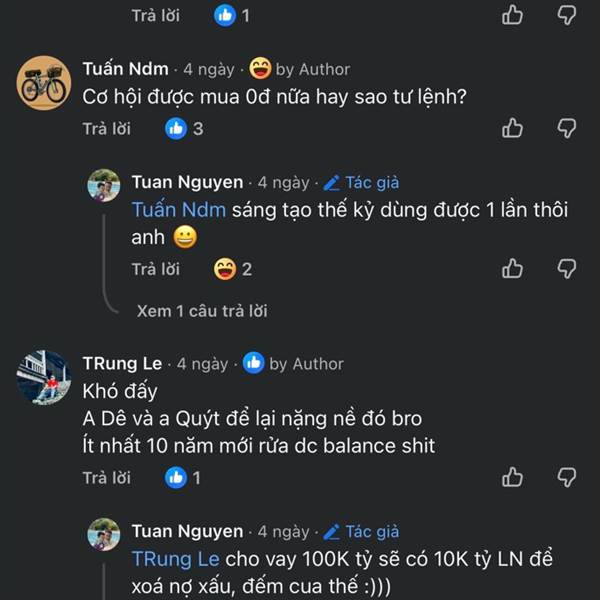Click thumbs down on the topmost comment
Image resolution: width=600 pixels, height=600 pixels.
coord(567,15)
